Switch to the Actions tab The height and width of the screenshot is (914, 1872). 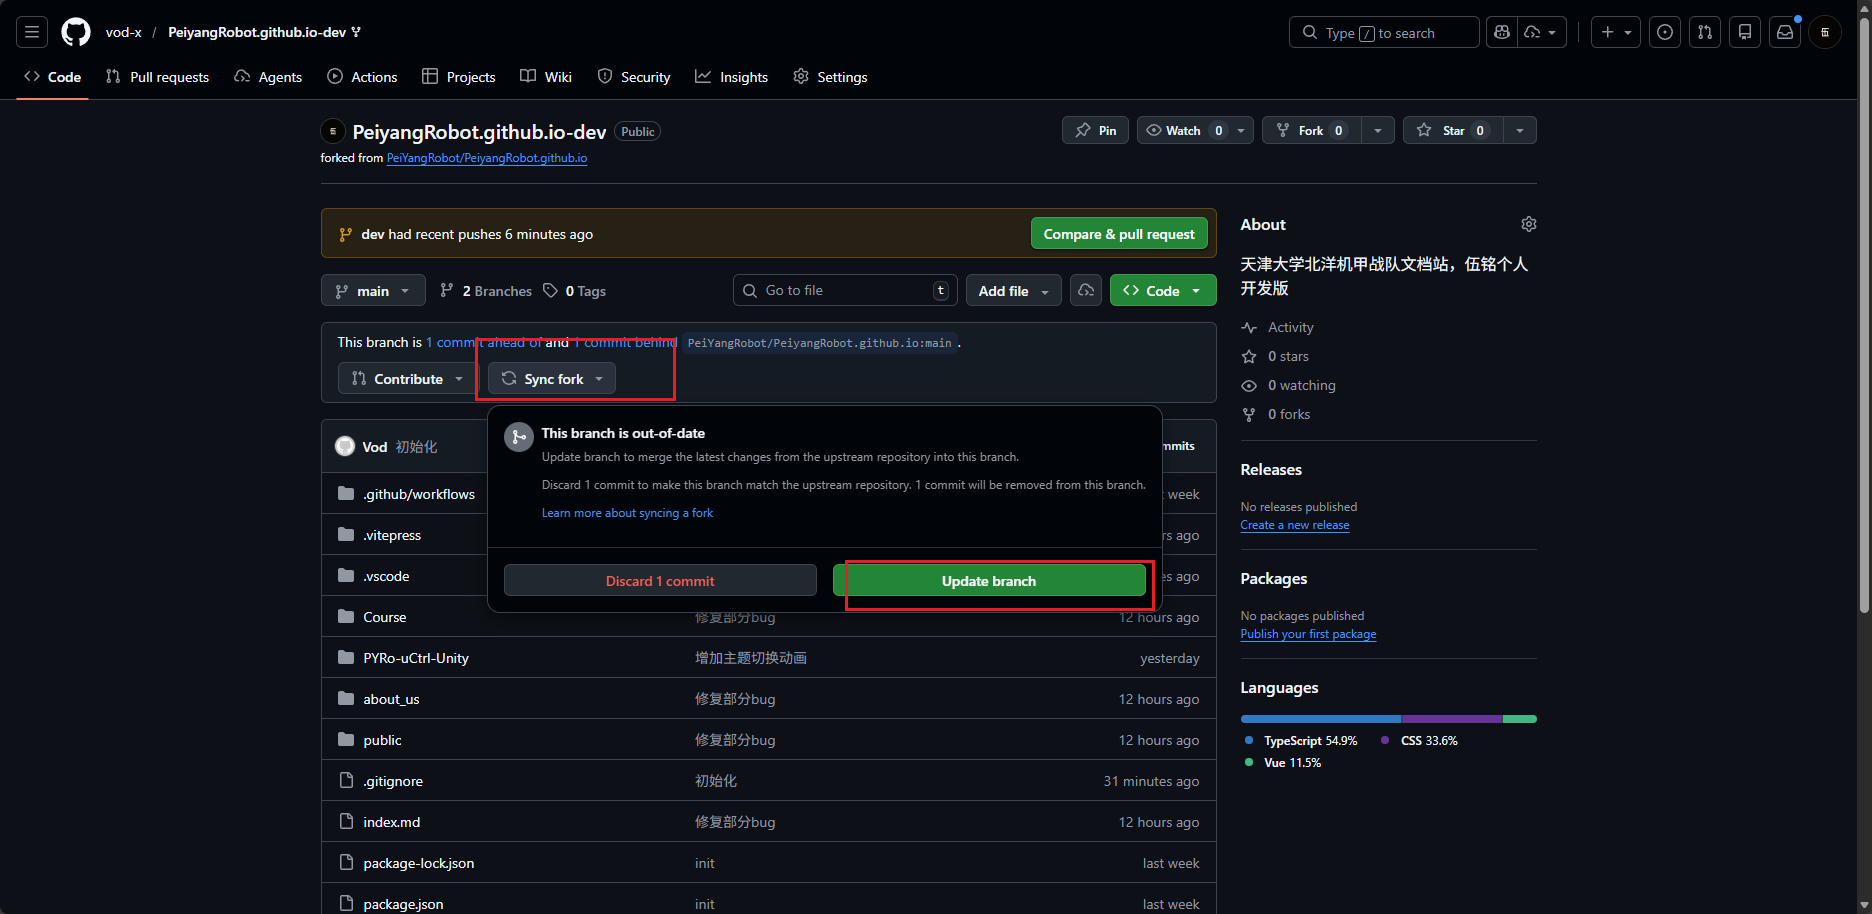[362, 77]
